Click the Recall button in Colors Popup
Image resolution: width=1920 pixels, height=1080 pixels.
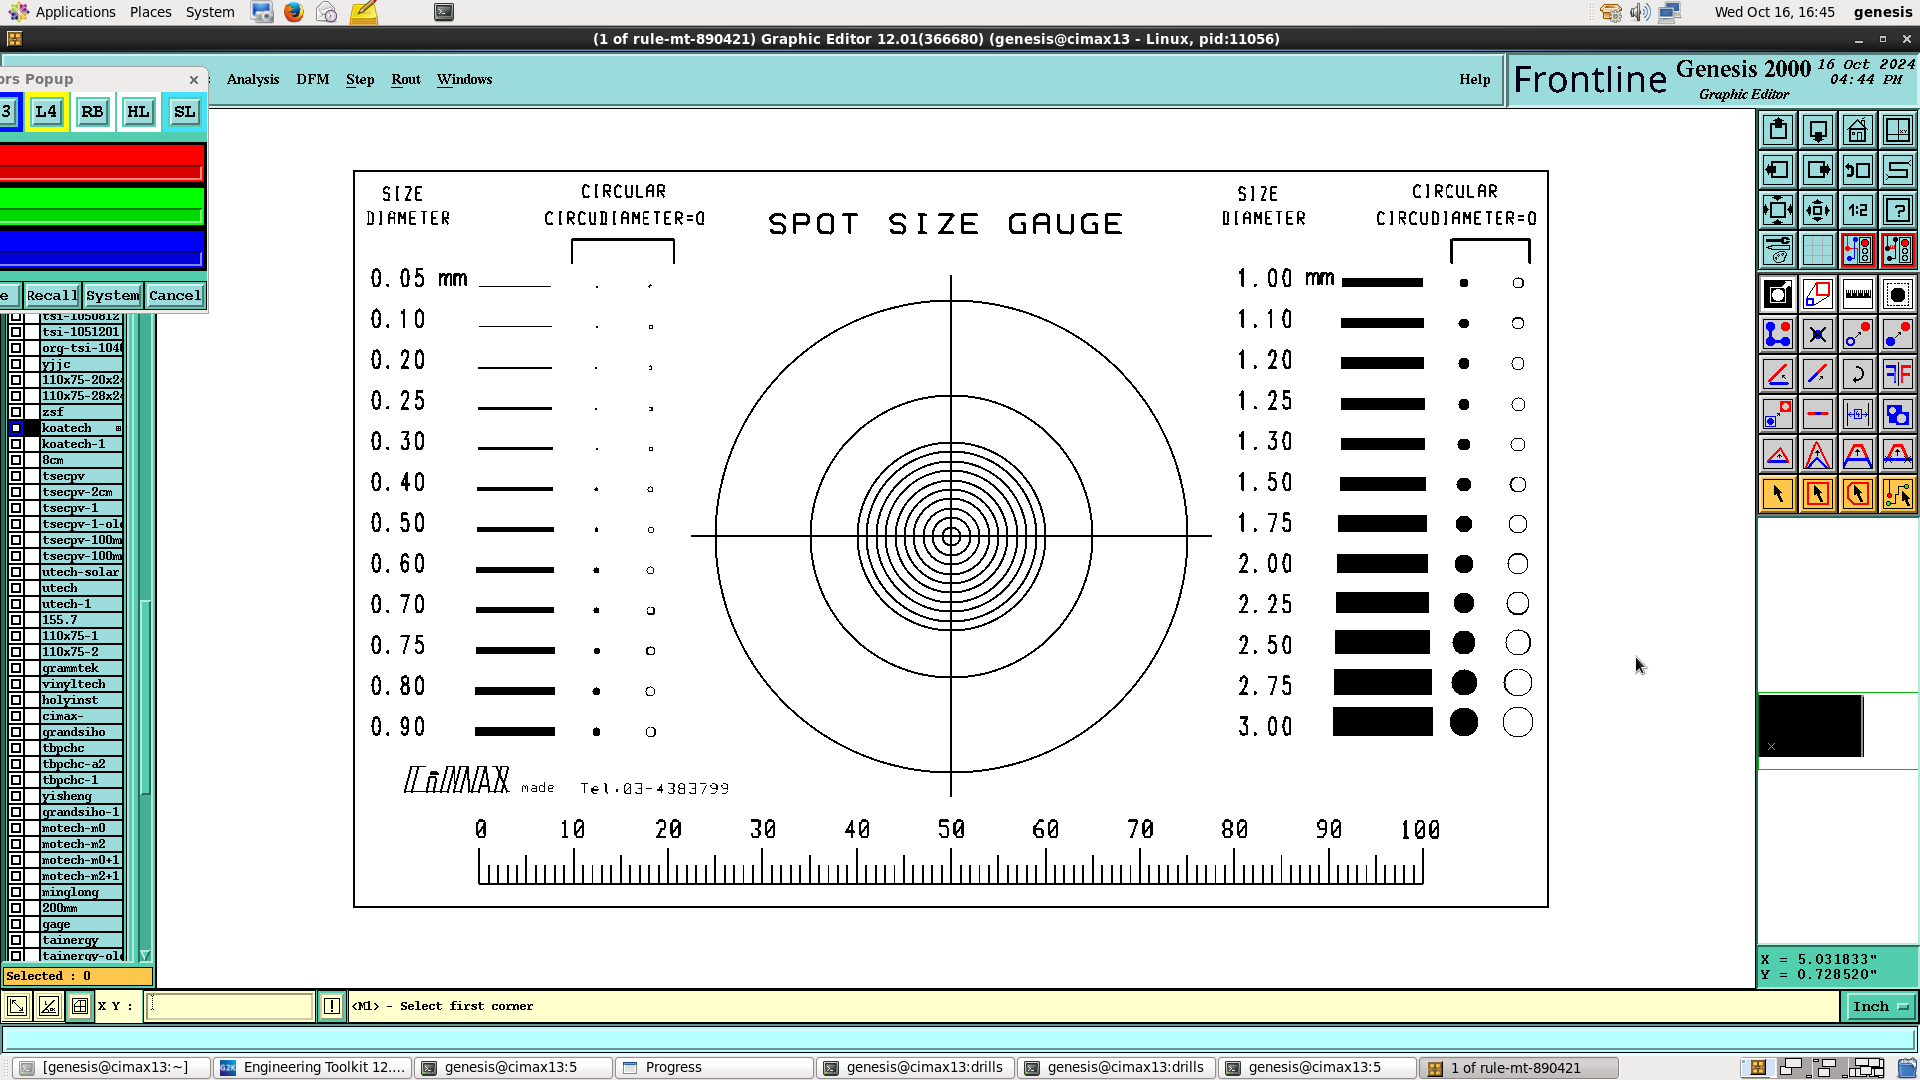[52, 295]
